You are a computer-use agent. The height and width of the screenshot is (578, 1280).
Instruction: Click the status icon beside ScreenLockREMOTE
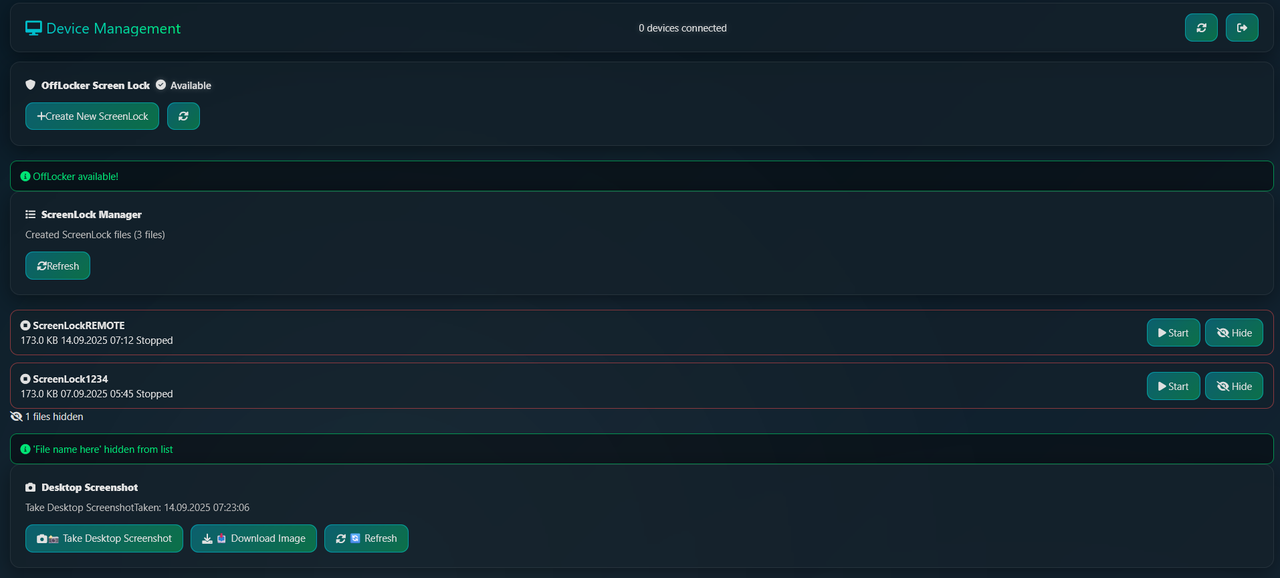25,325
